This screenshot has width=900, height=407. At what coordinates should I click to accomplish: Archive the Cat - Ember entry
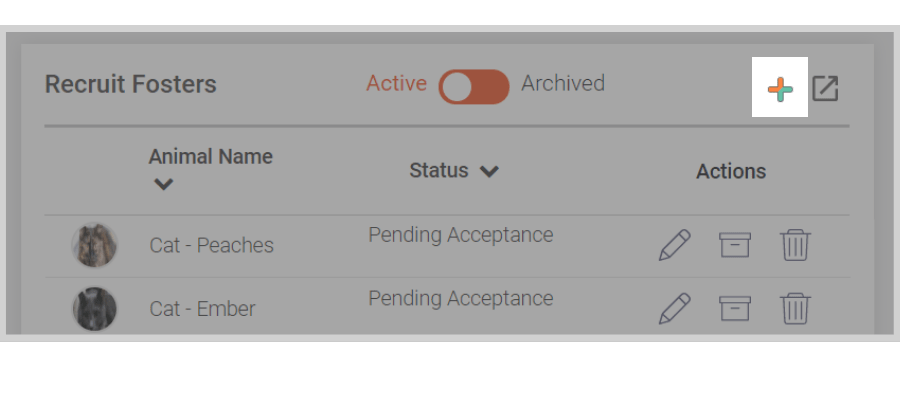pos(735,309)
